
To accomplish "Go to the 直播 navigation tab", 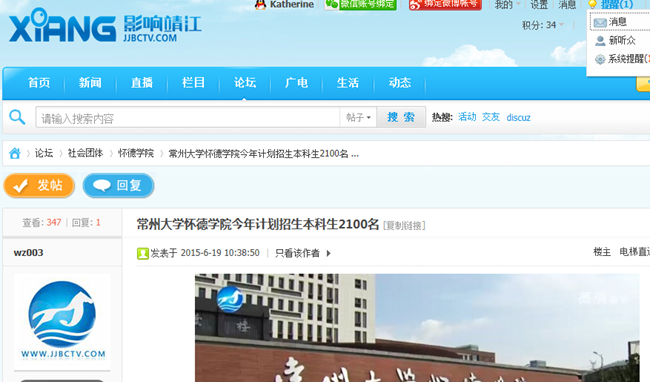I will tap(142, 83).
